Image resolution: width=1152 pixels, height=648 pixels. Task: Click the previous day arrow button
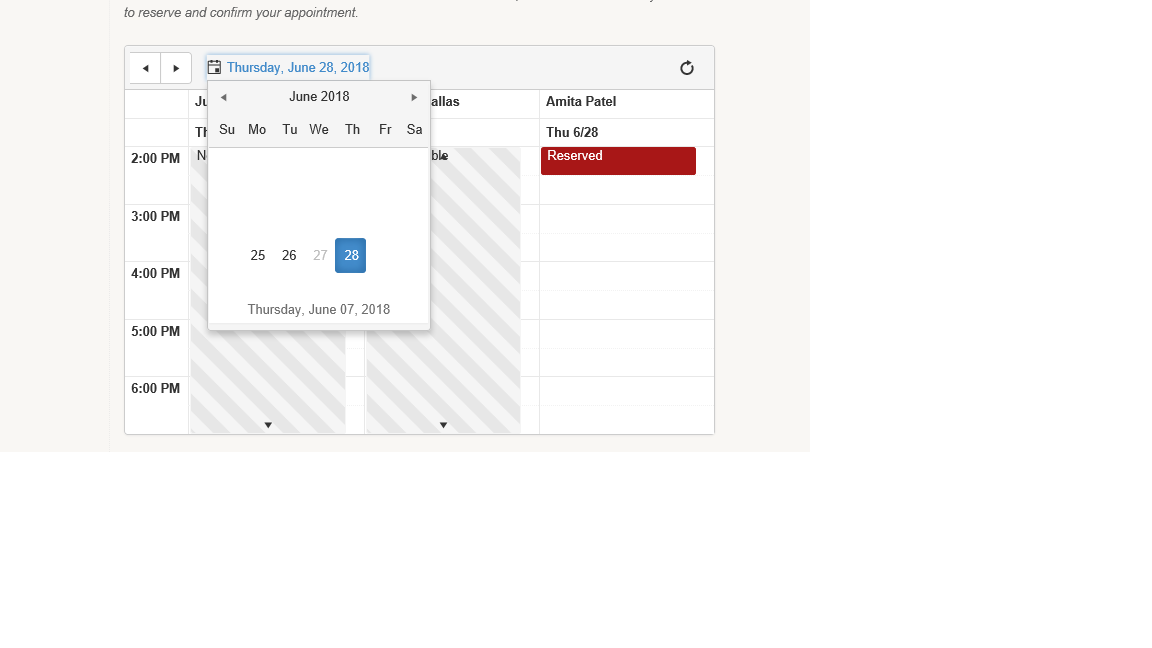145,68
